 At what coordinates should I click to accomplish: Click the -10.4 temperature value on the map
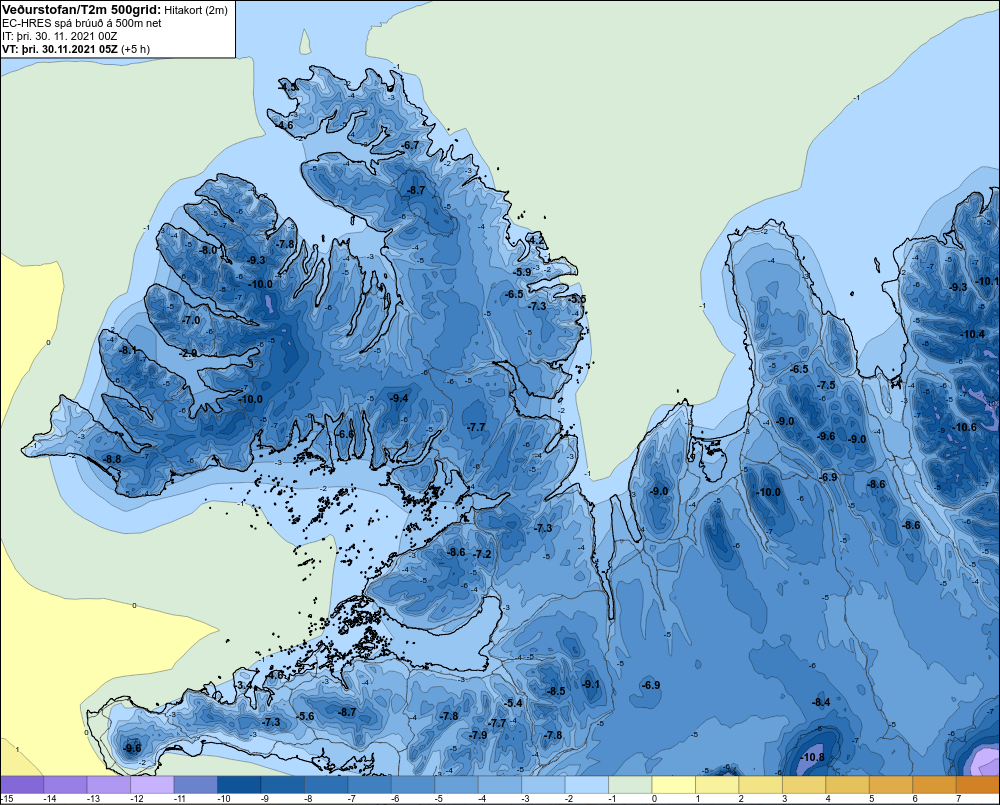click(x=973, y=335)
